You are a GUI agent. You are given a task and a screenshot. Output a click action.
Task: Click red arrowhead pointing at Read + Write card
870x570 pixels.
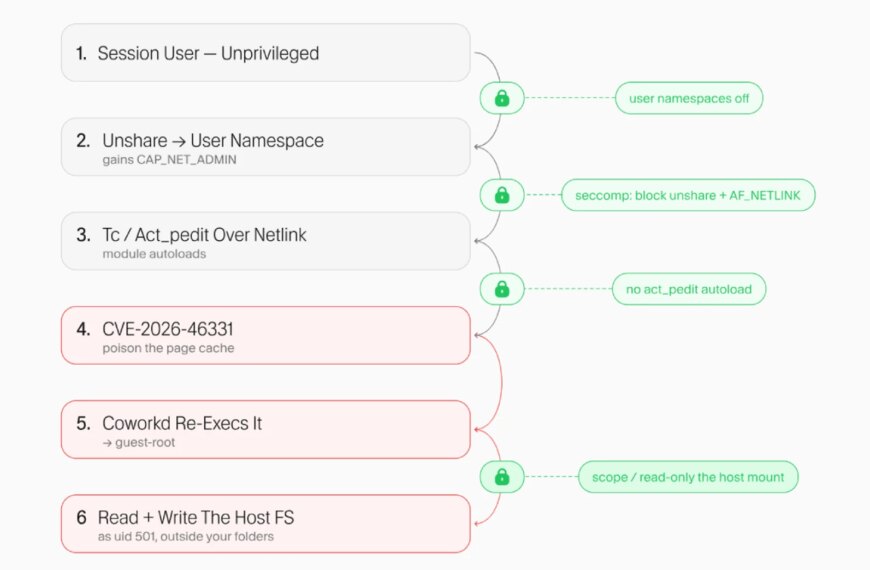pyautogui.click(x=477, y=523)
